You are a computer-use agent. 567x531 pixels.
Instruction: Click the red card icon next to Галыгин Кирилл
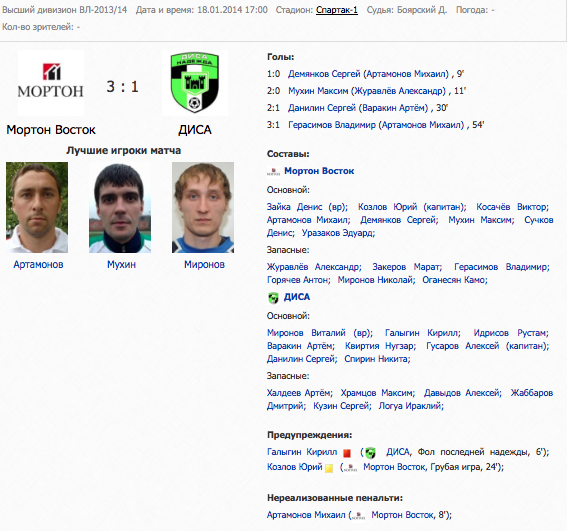pyautogui.click(x=347, y=453)
